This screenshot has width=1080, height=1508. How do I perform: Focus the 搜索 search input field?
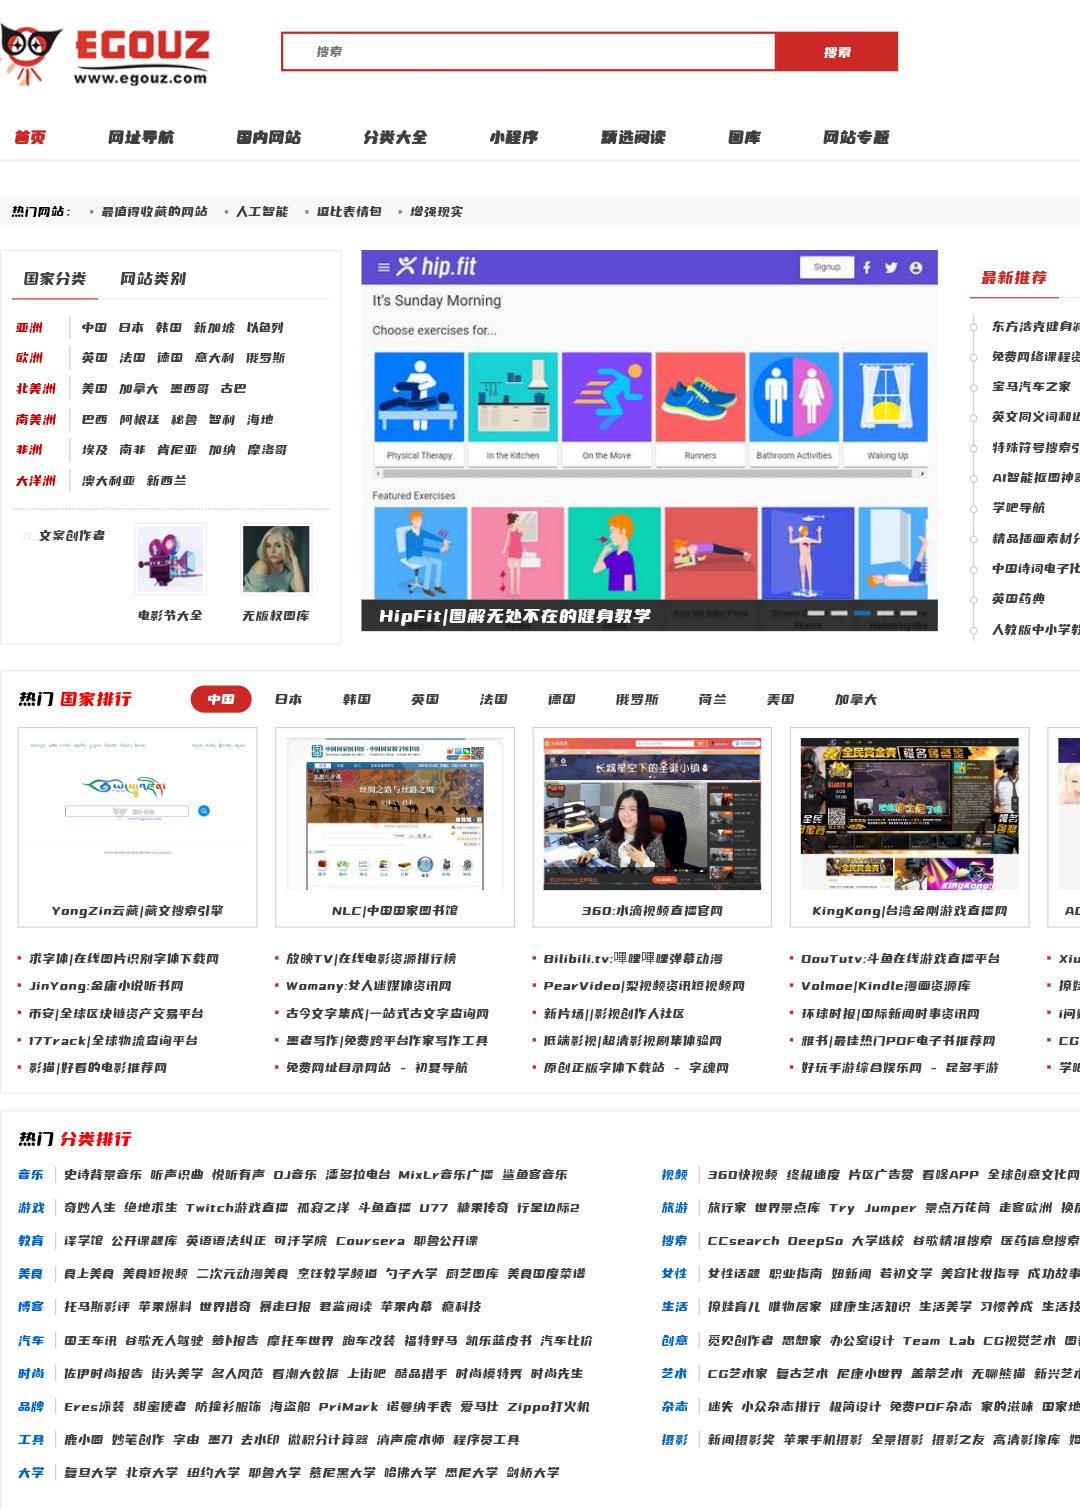529,52
